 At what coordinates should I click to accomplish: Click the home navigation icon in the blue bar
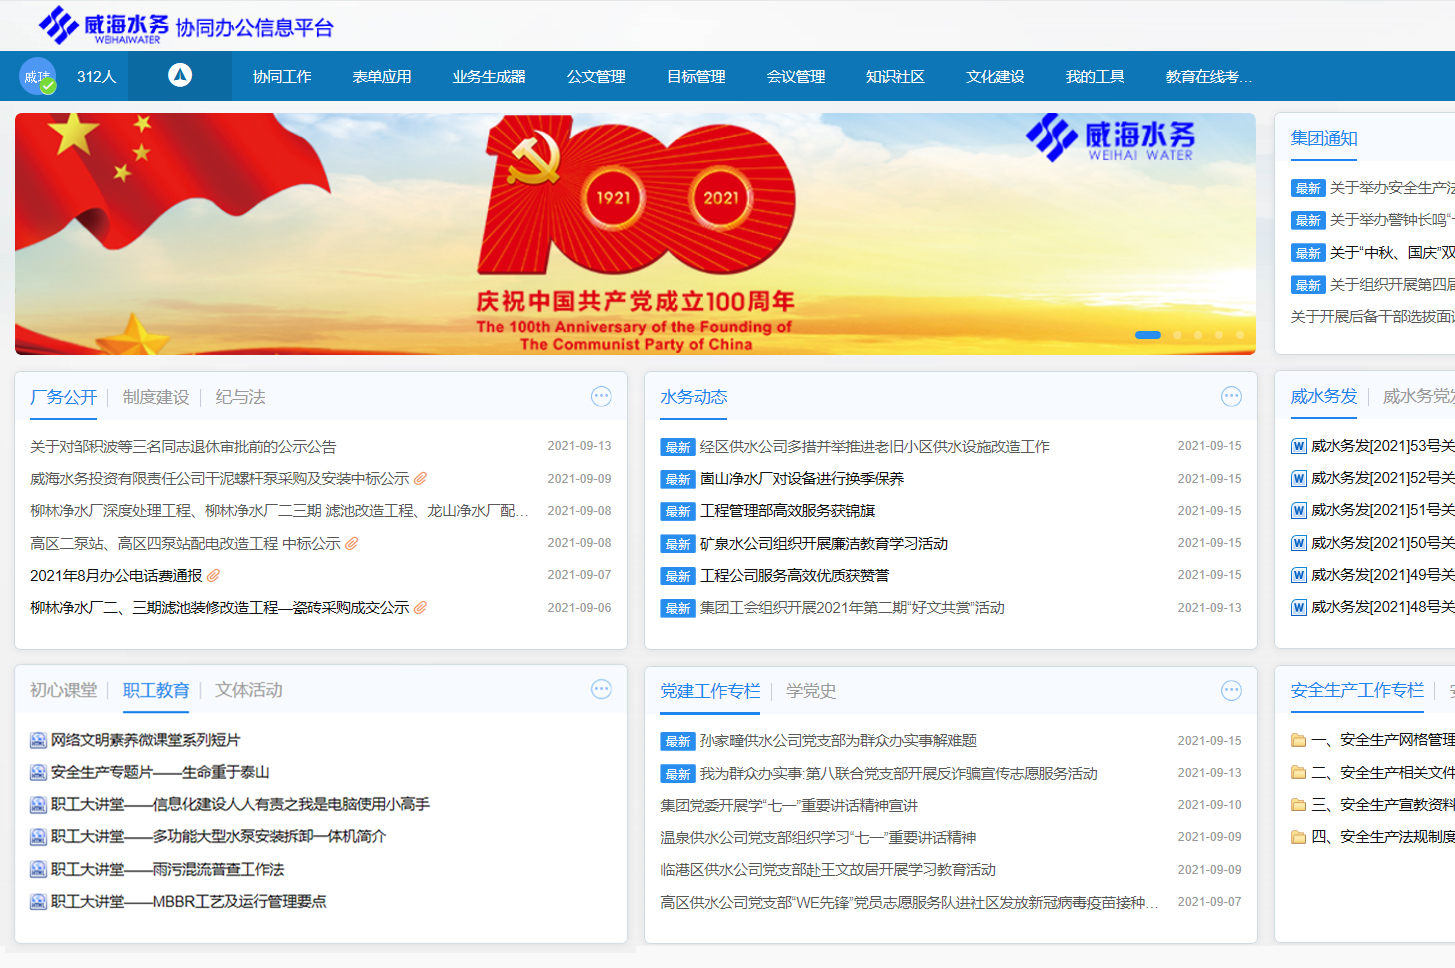[180, 76]
